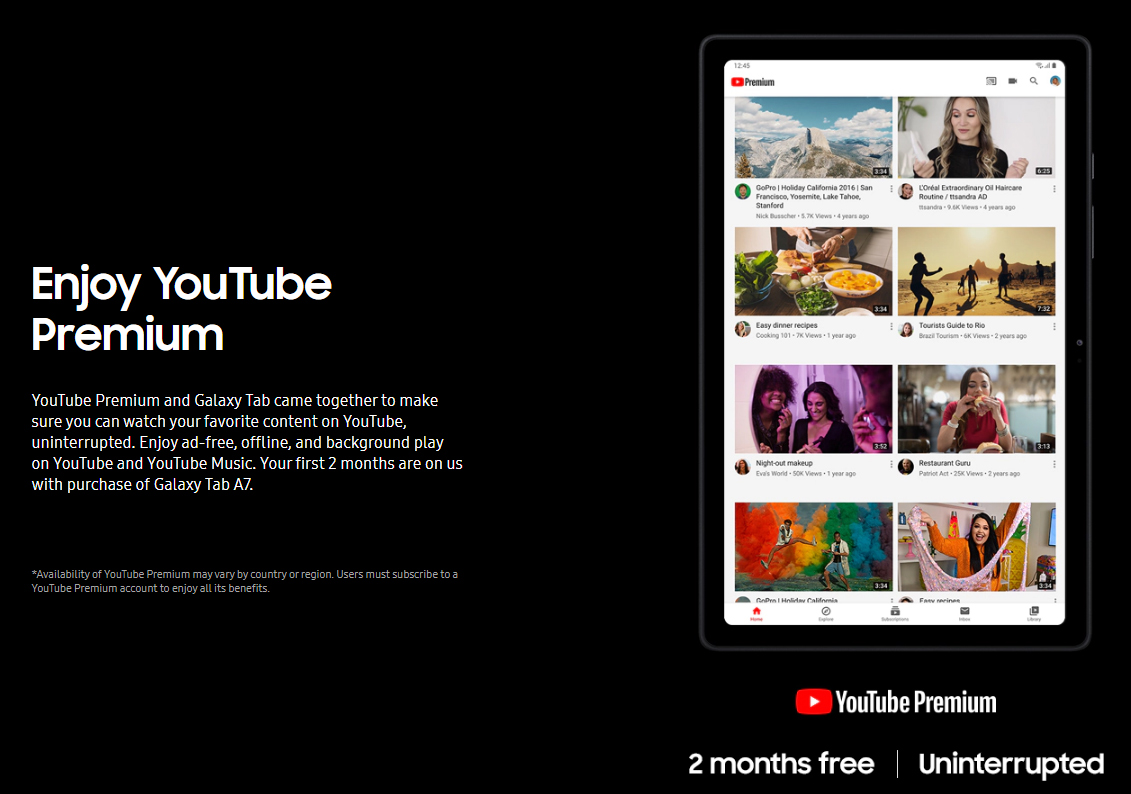Image resolution: width=1131 pixels, height=794 pixels.
Task: Open search with the magnifier icon
Action: pos(1034,81)
